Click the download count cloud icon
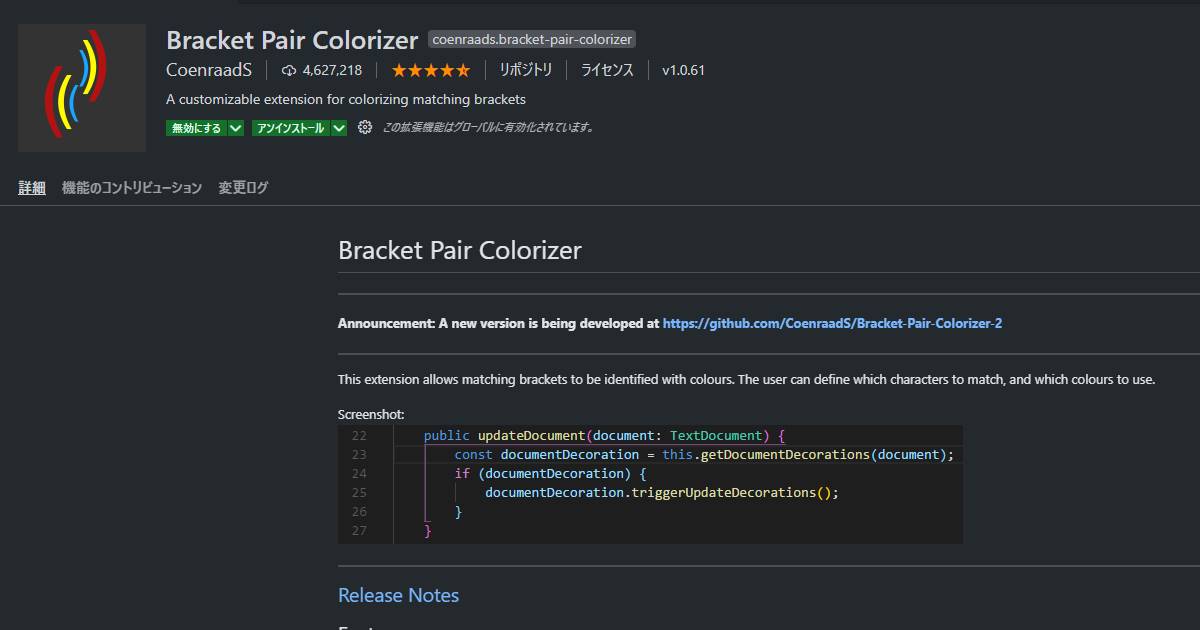This screenshot has width=1200, height=630. point(289,70)
